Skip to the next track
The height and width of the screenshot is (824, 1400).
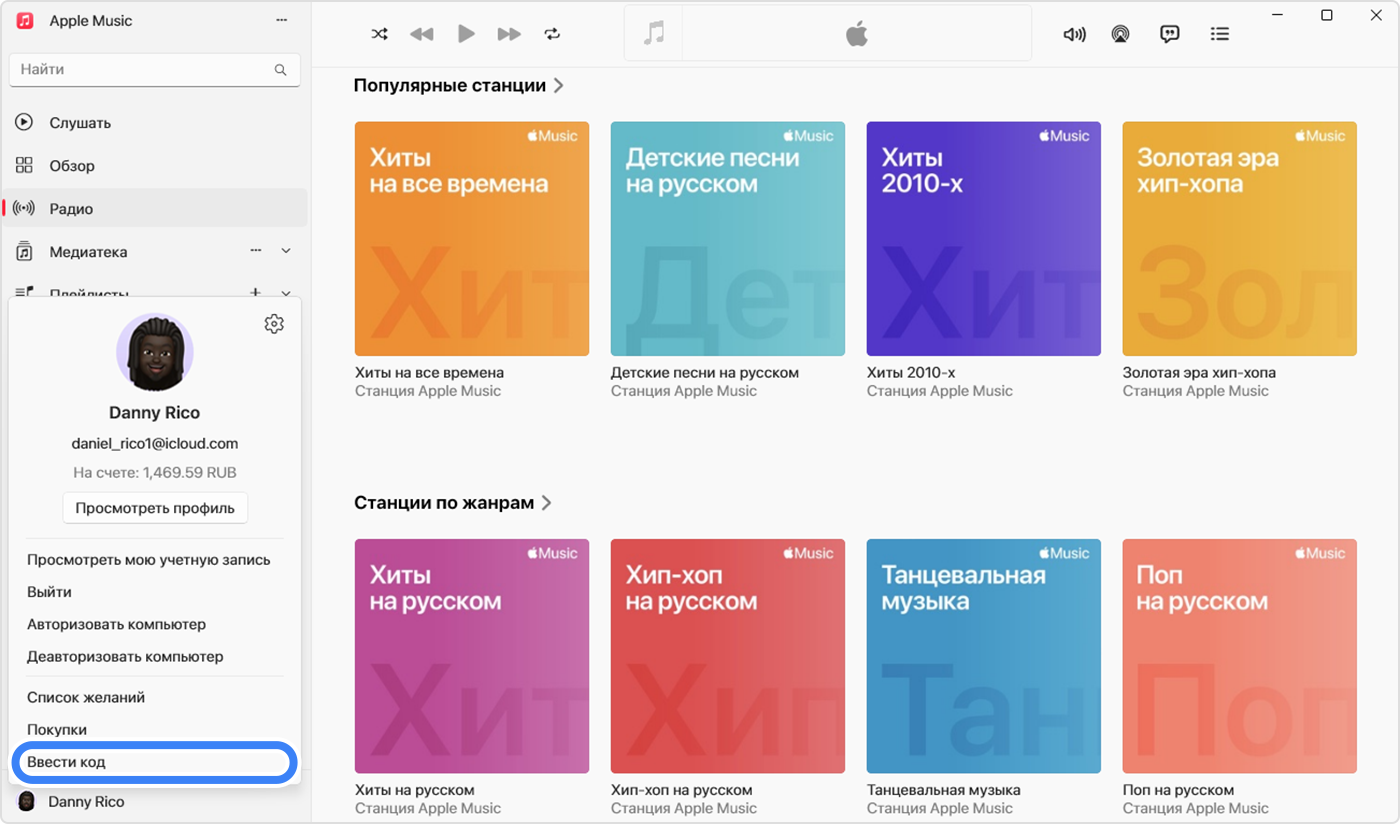tap(509, 34)
